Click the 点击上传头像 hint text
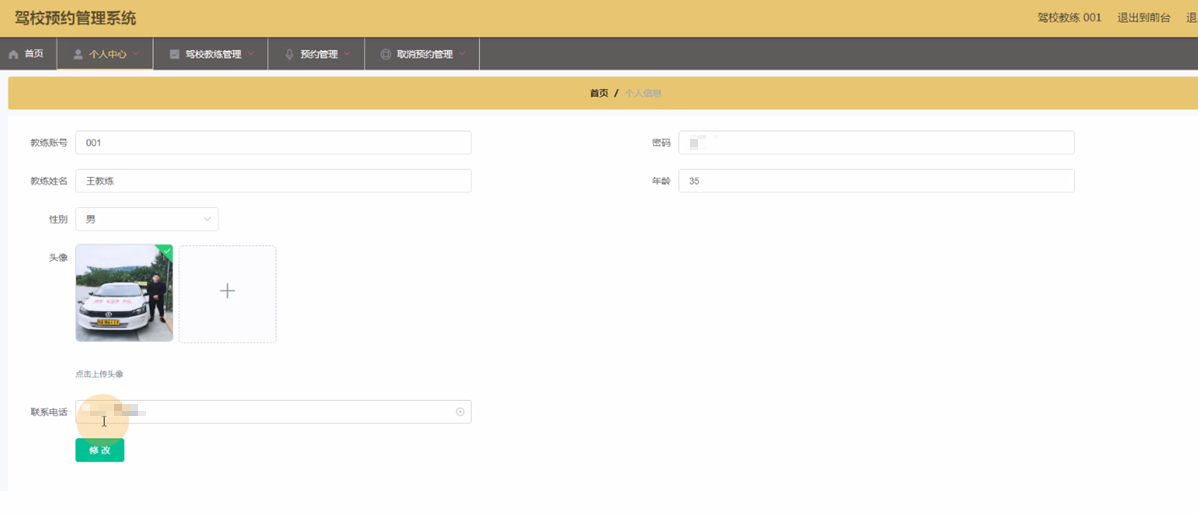Viewport: 1198px width, 516px height. click(x=99, y=374)
